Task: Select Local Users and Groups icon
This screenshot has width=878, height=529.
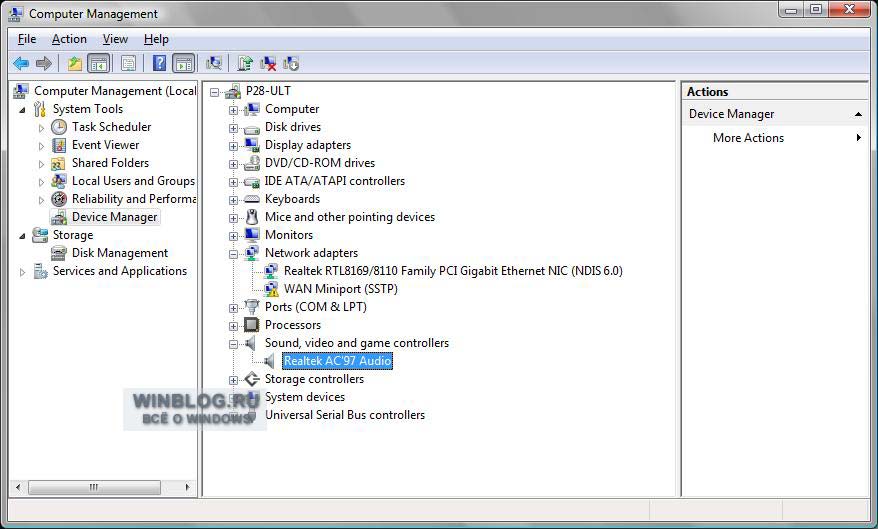Action: tap(59, 181)
